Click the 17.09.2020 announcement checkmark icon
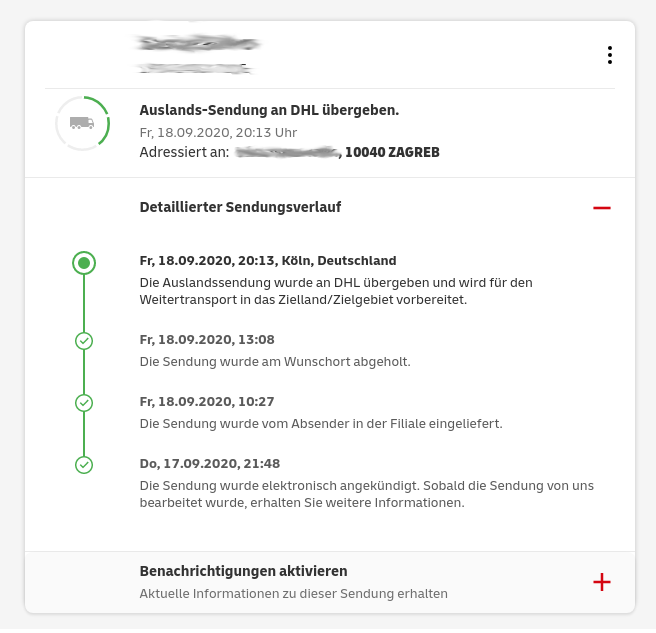Screen dimensions: 656x633 point(84,465)
